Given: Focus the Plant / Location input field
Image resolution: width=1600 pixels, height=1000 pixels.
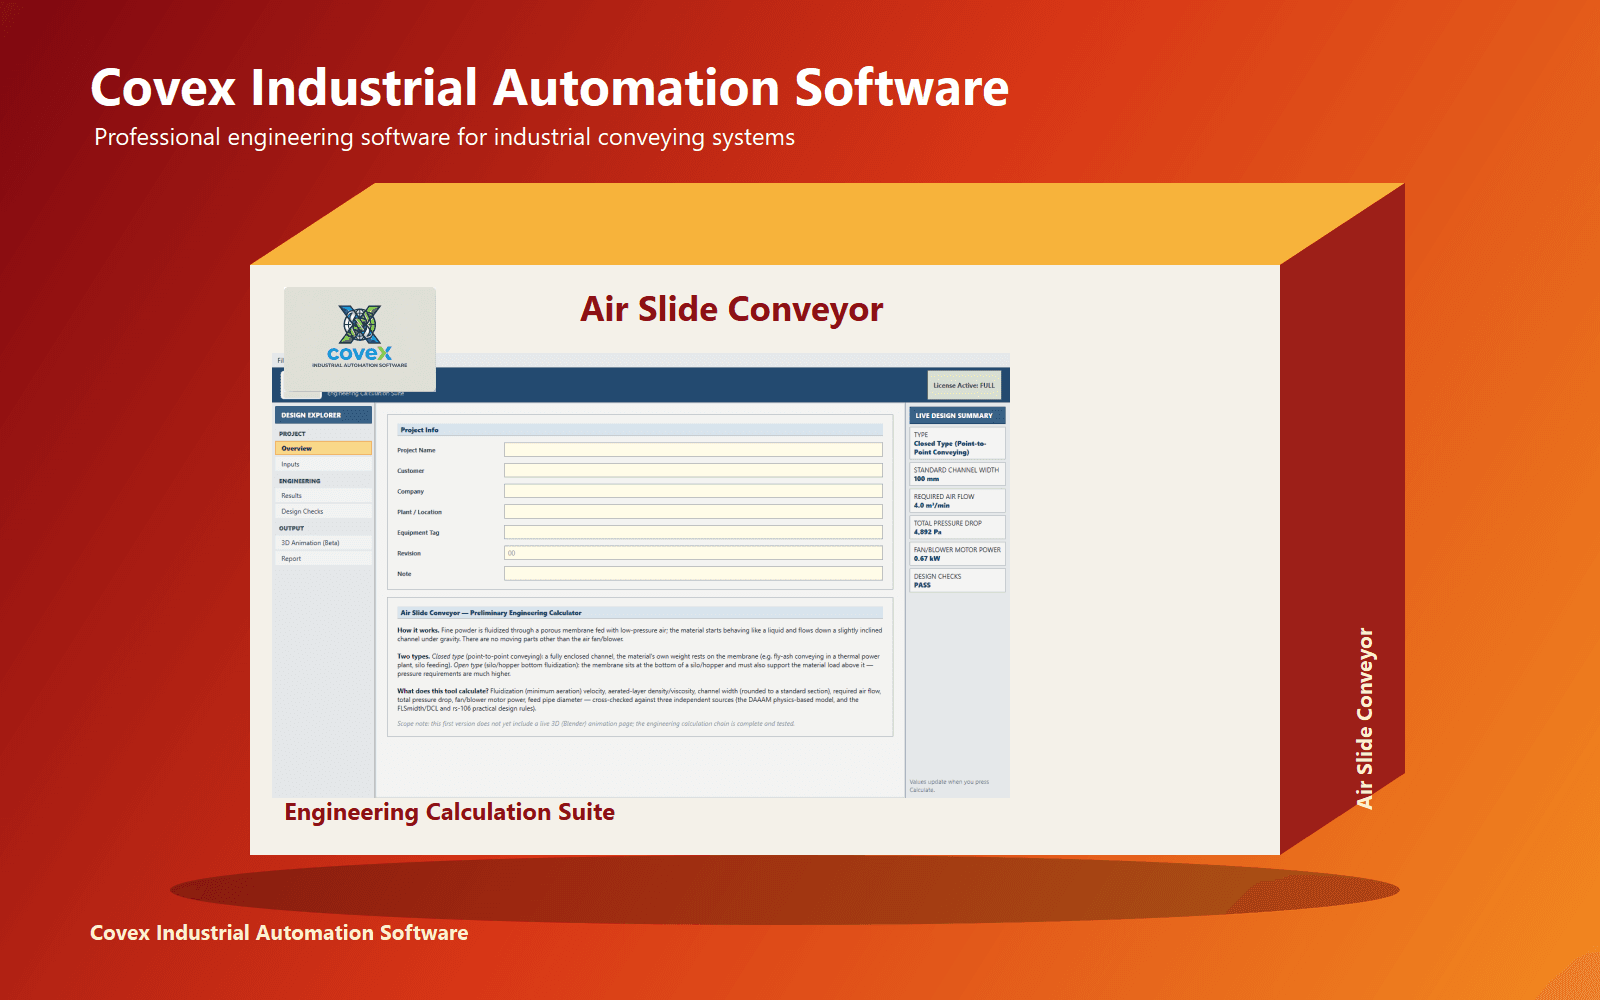Looking at the screenshot, I should (x=693, y=512).
